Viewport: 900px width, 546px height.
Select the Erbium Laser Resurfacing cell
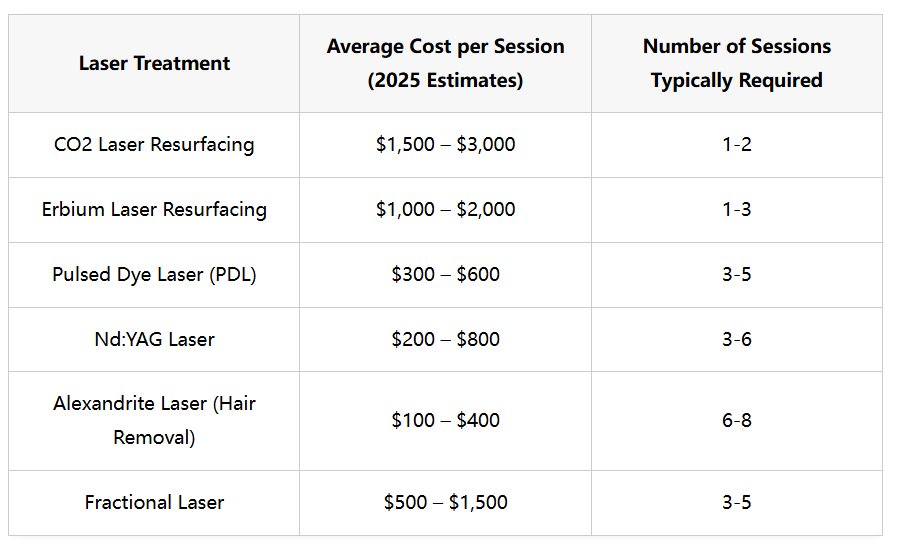click(x=154, y=209)
